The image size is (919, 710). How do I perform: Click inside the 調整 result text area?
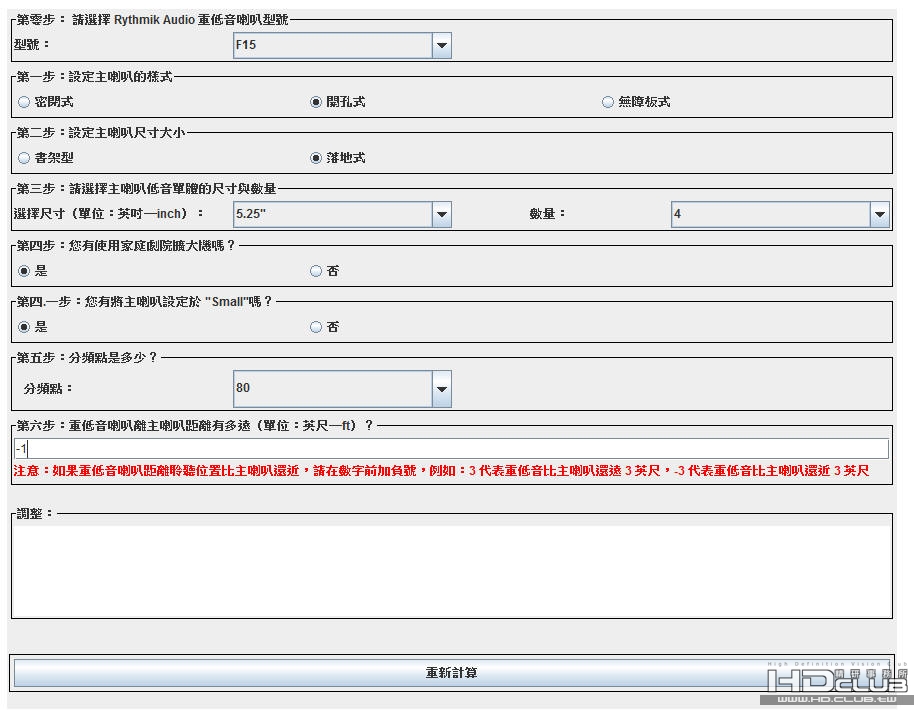tap(452, 571)
